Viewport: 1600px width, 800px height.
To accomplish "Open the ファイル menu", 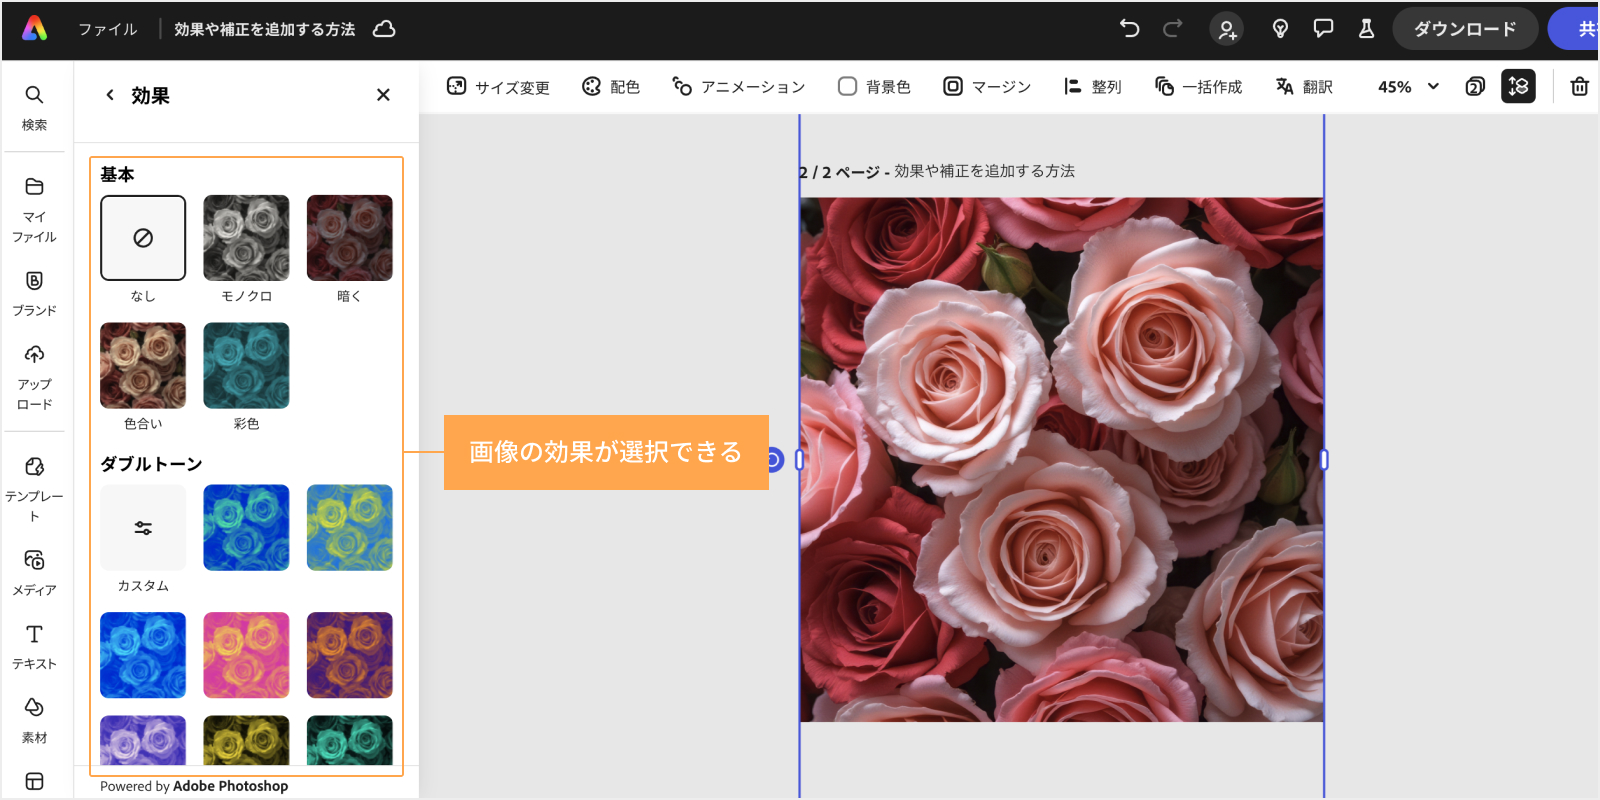I will click(108, 30).
